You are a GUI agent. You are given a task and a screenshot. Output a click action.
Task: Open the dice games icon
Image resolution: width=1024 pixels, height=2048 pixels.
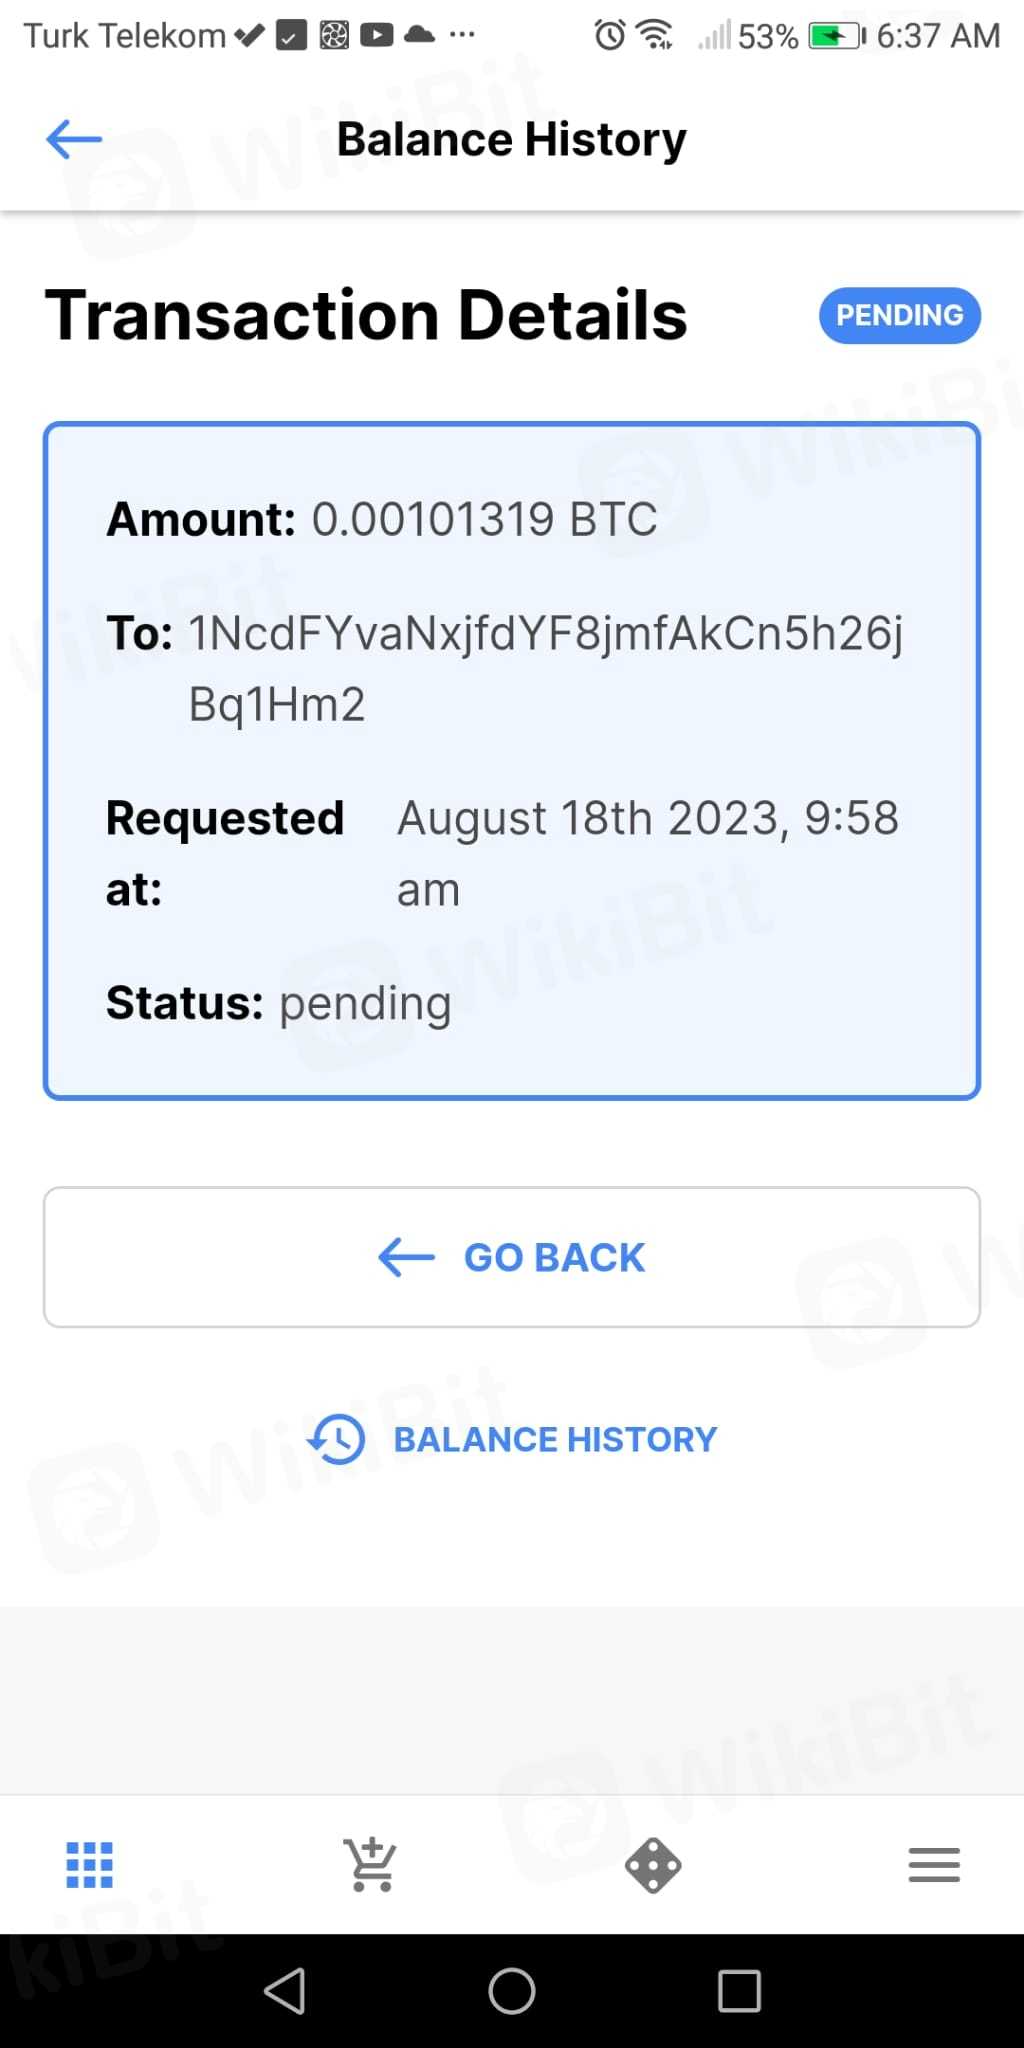(x=653, y=1865)
